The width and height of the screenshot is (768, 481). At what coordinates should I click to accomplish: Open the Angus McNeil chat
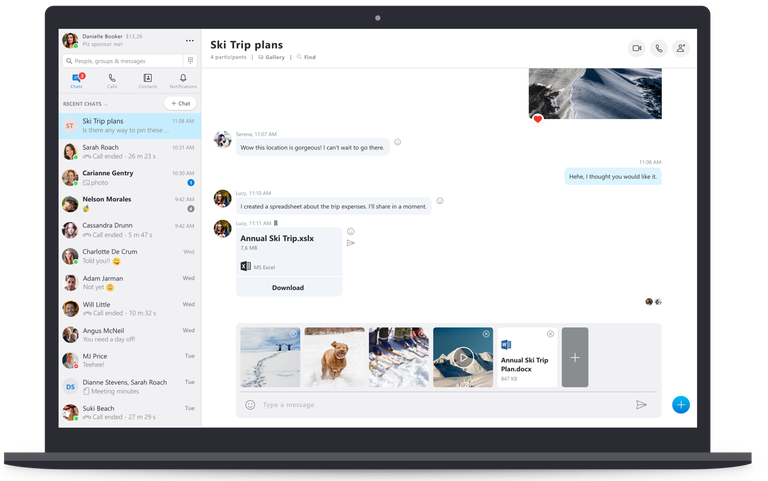point(130,335)
